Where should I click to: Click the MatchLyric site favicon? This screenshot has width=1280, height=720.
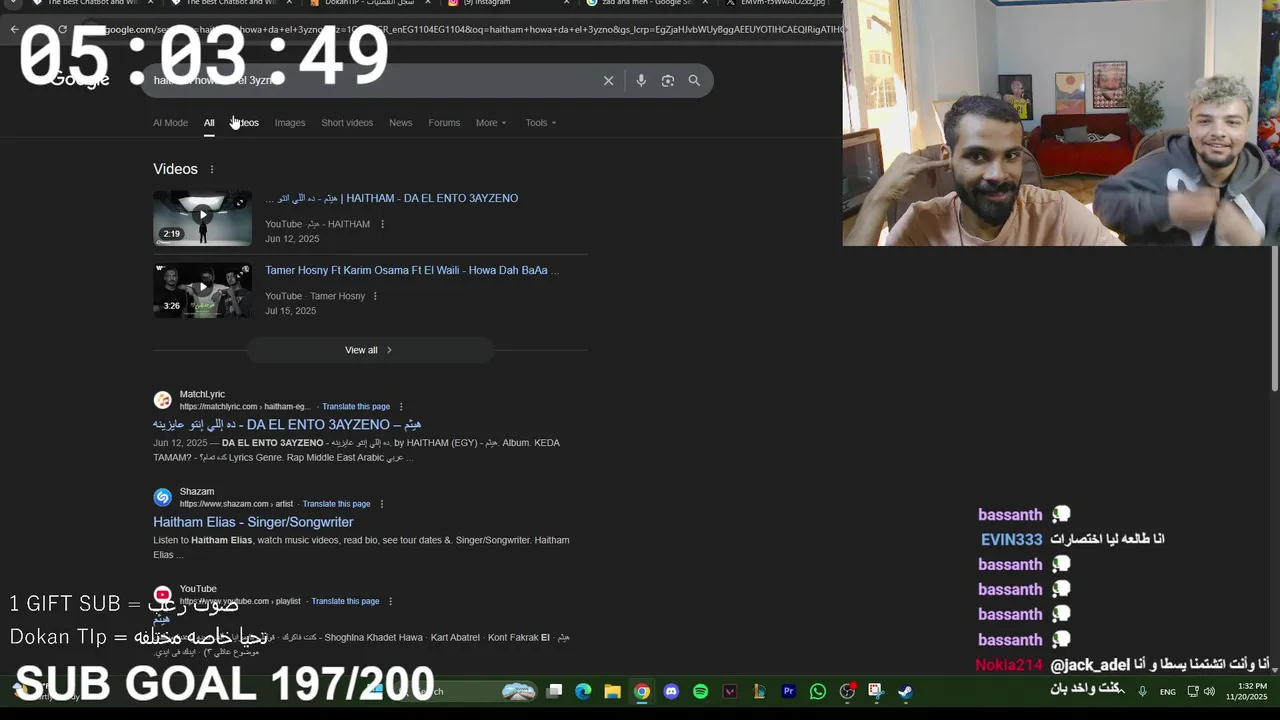[x=162, y=400]
